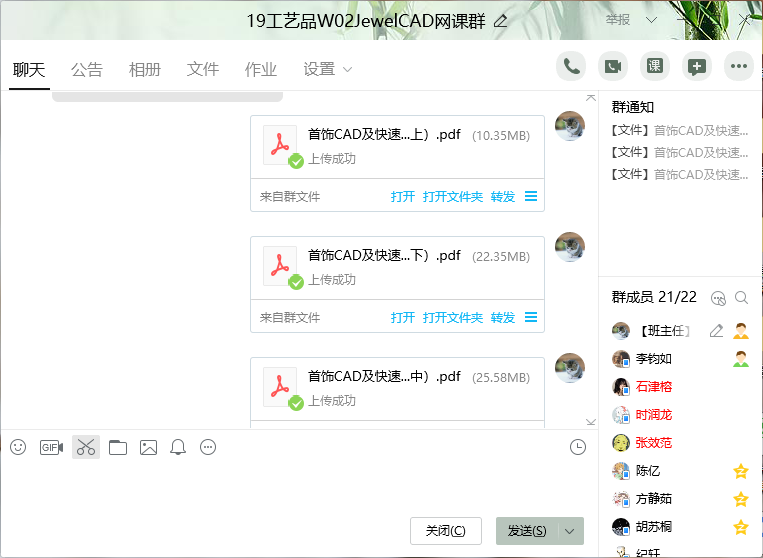Switch to the 聊天 tab
Viewport: 763px width, 558px height.
(x=29, y=70)
